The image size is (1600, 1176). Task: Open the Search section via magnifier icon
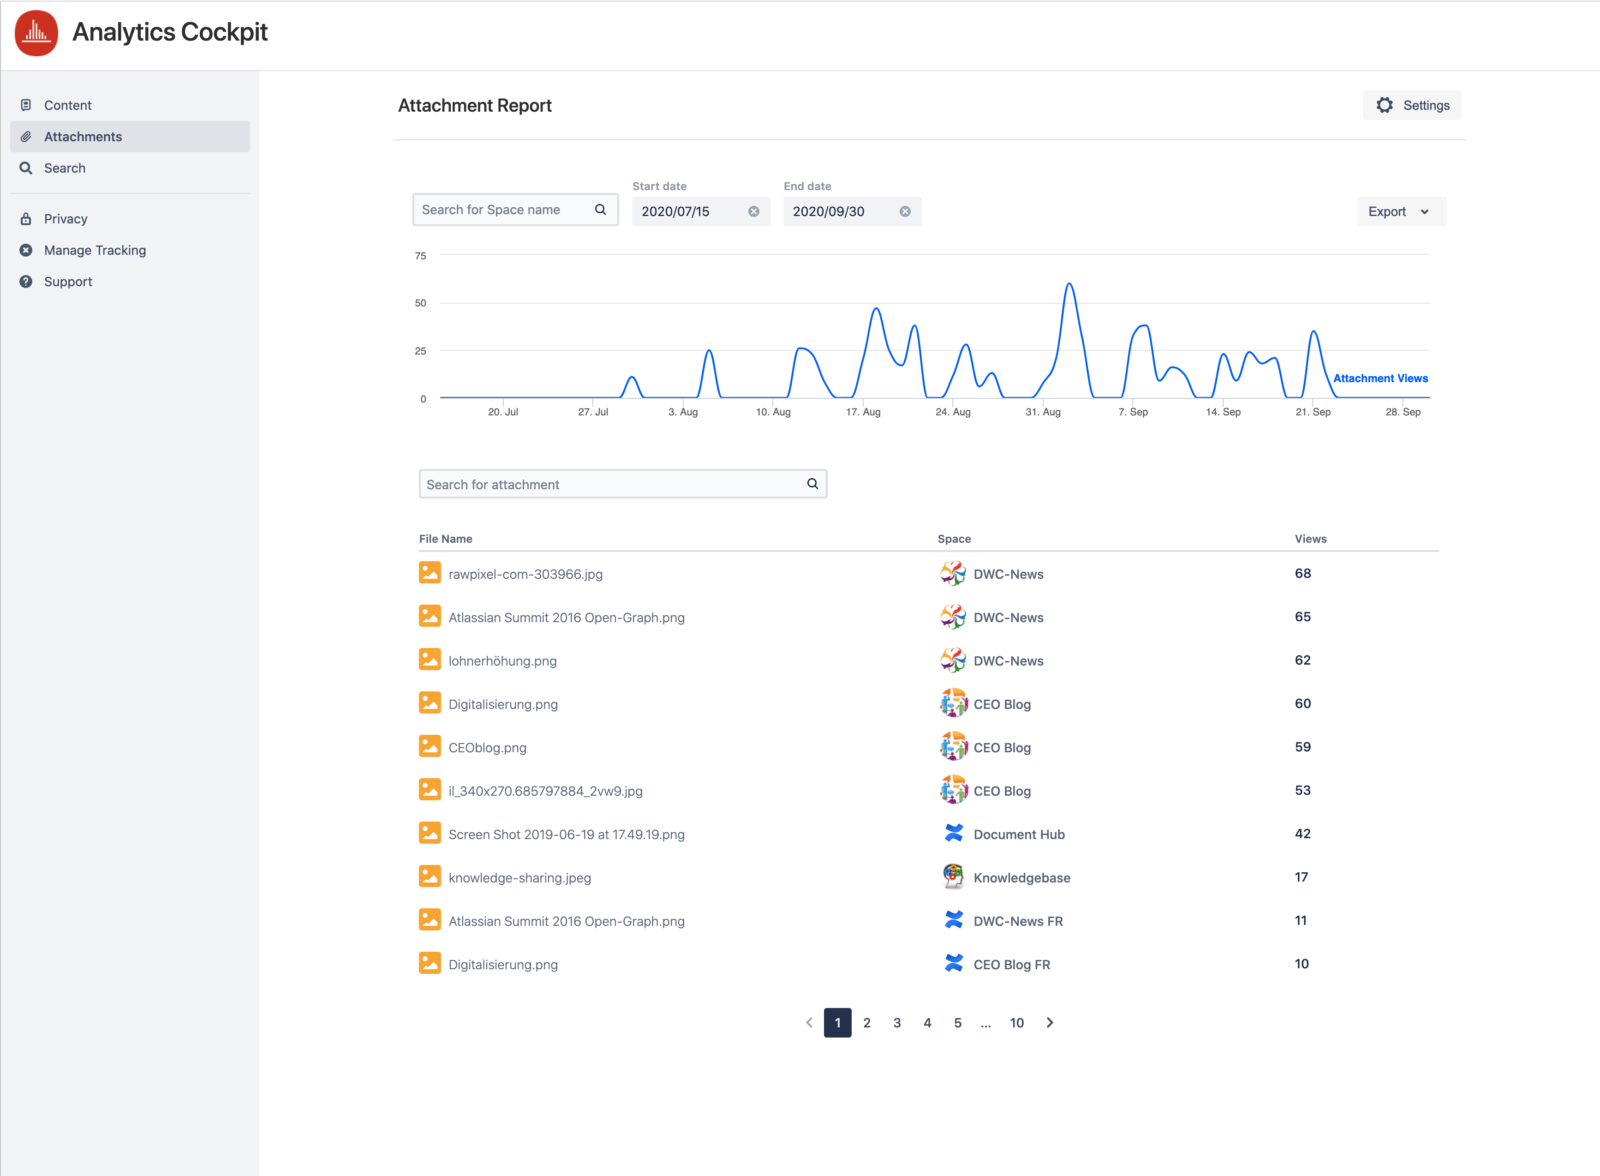26,168
